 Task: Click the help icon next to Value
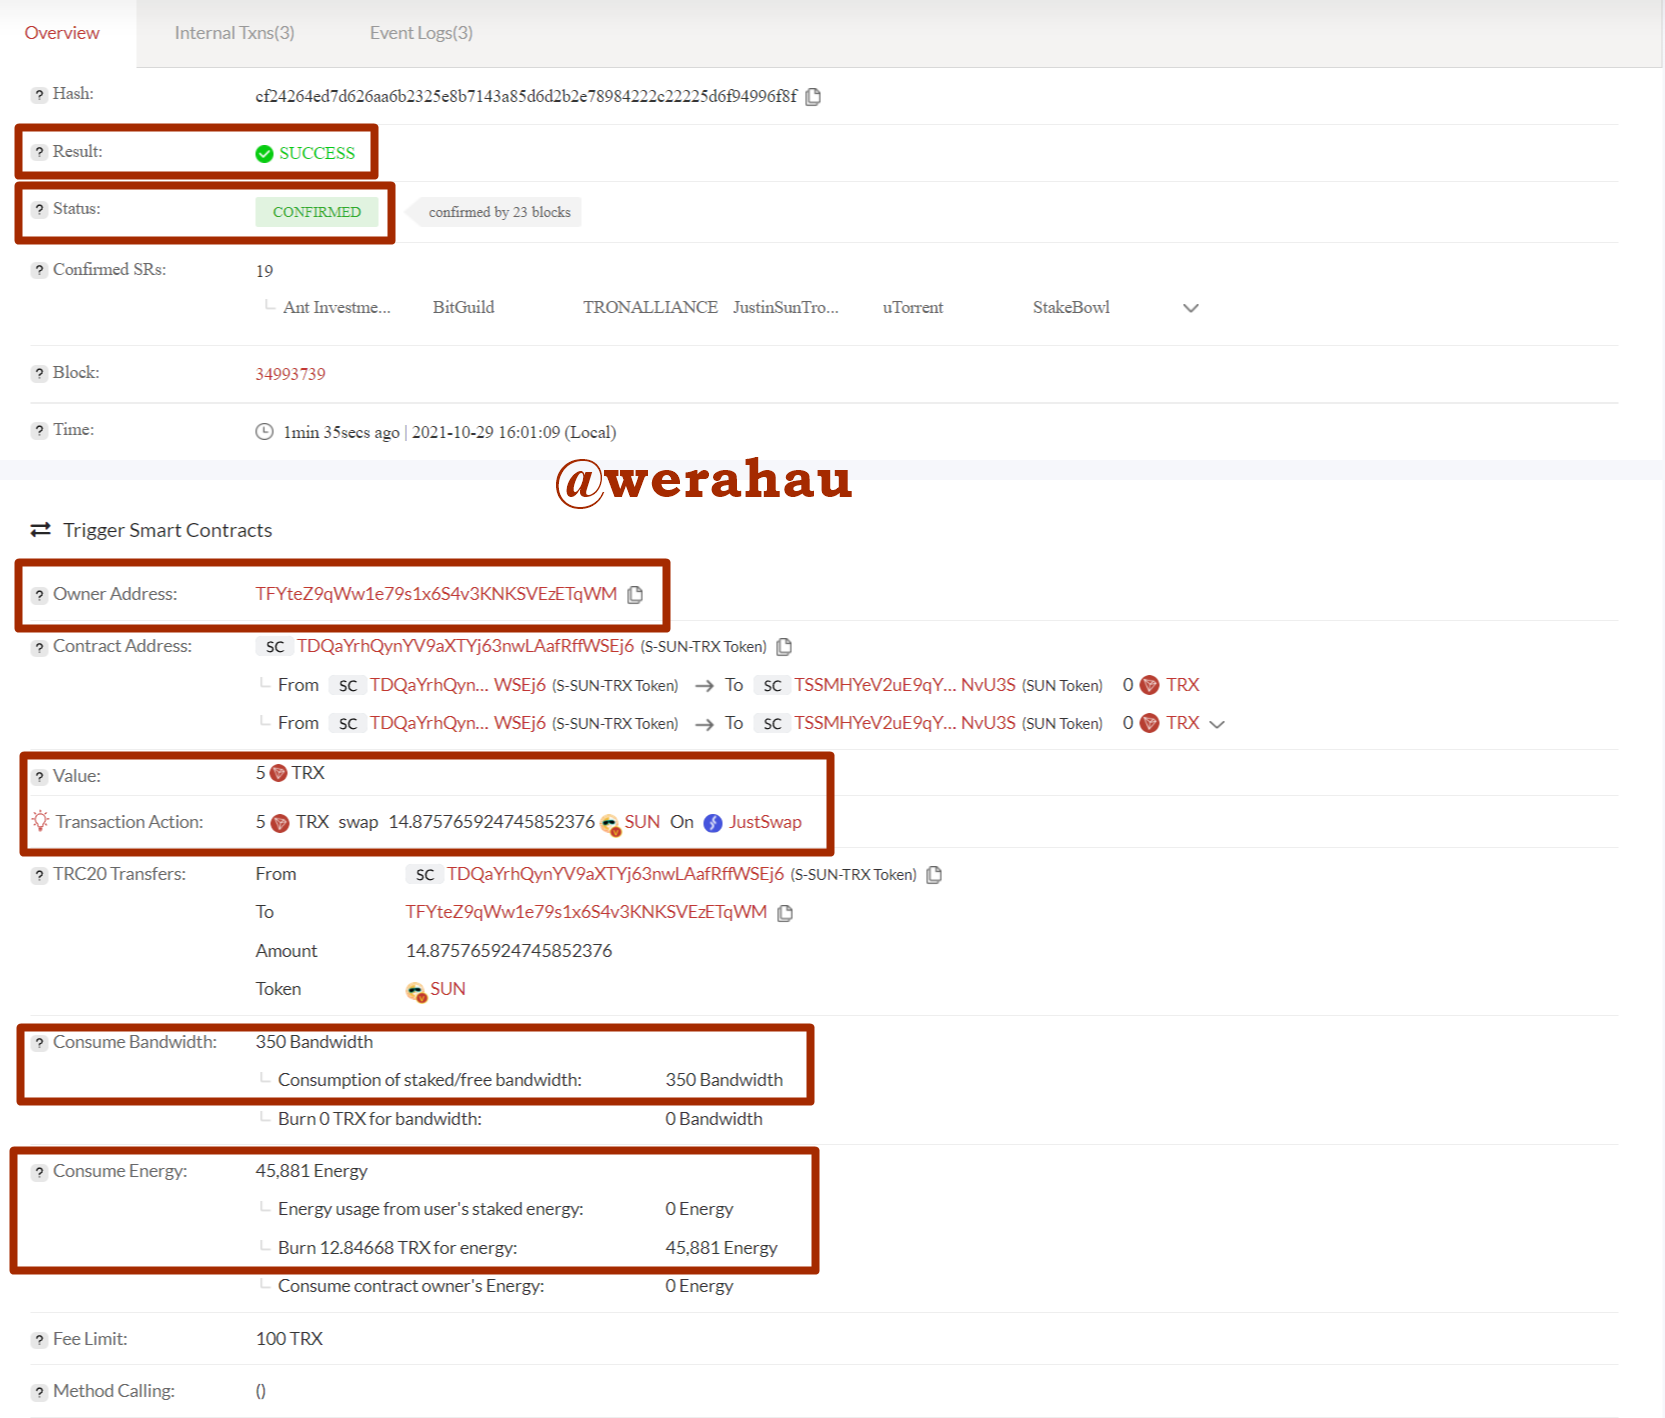[x=39, y=776]
